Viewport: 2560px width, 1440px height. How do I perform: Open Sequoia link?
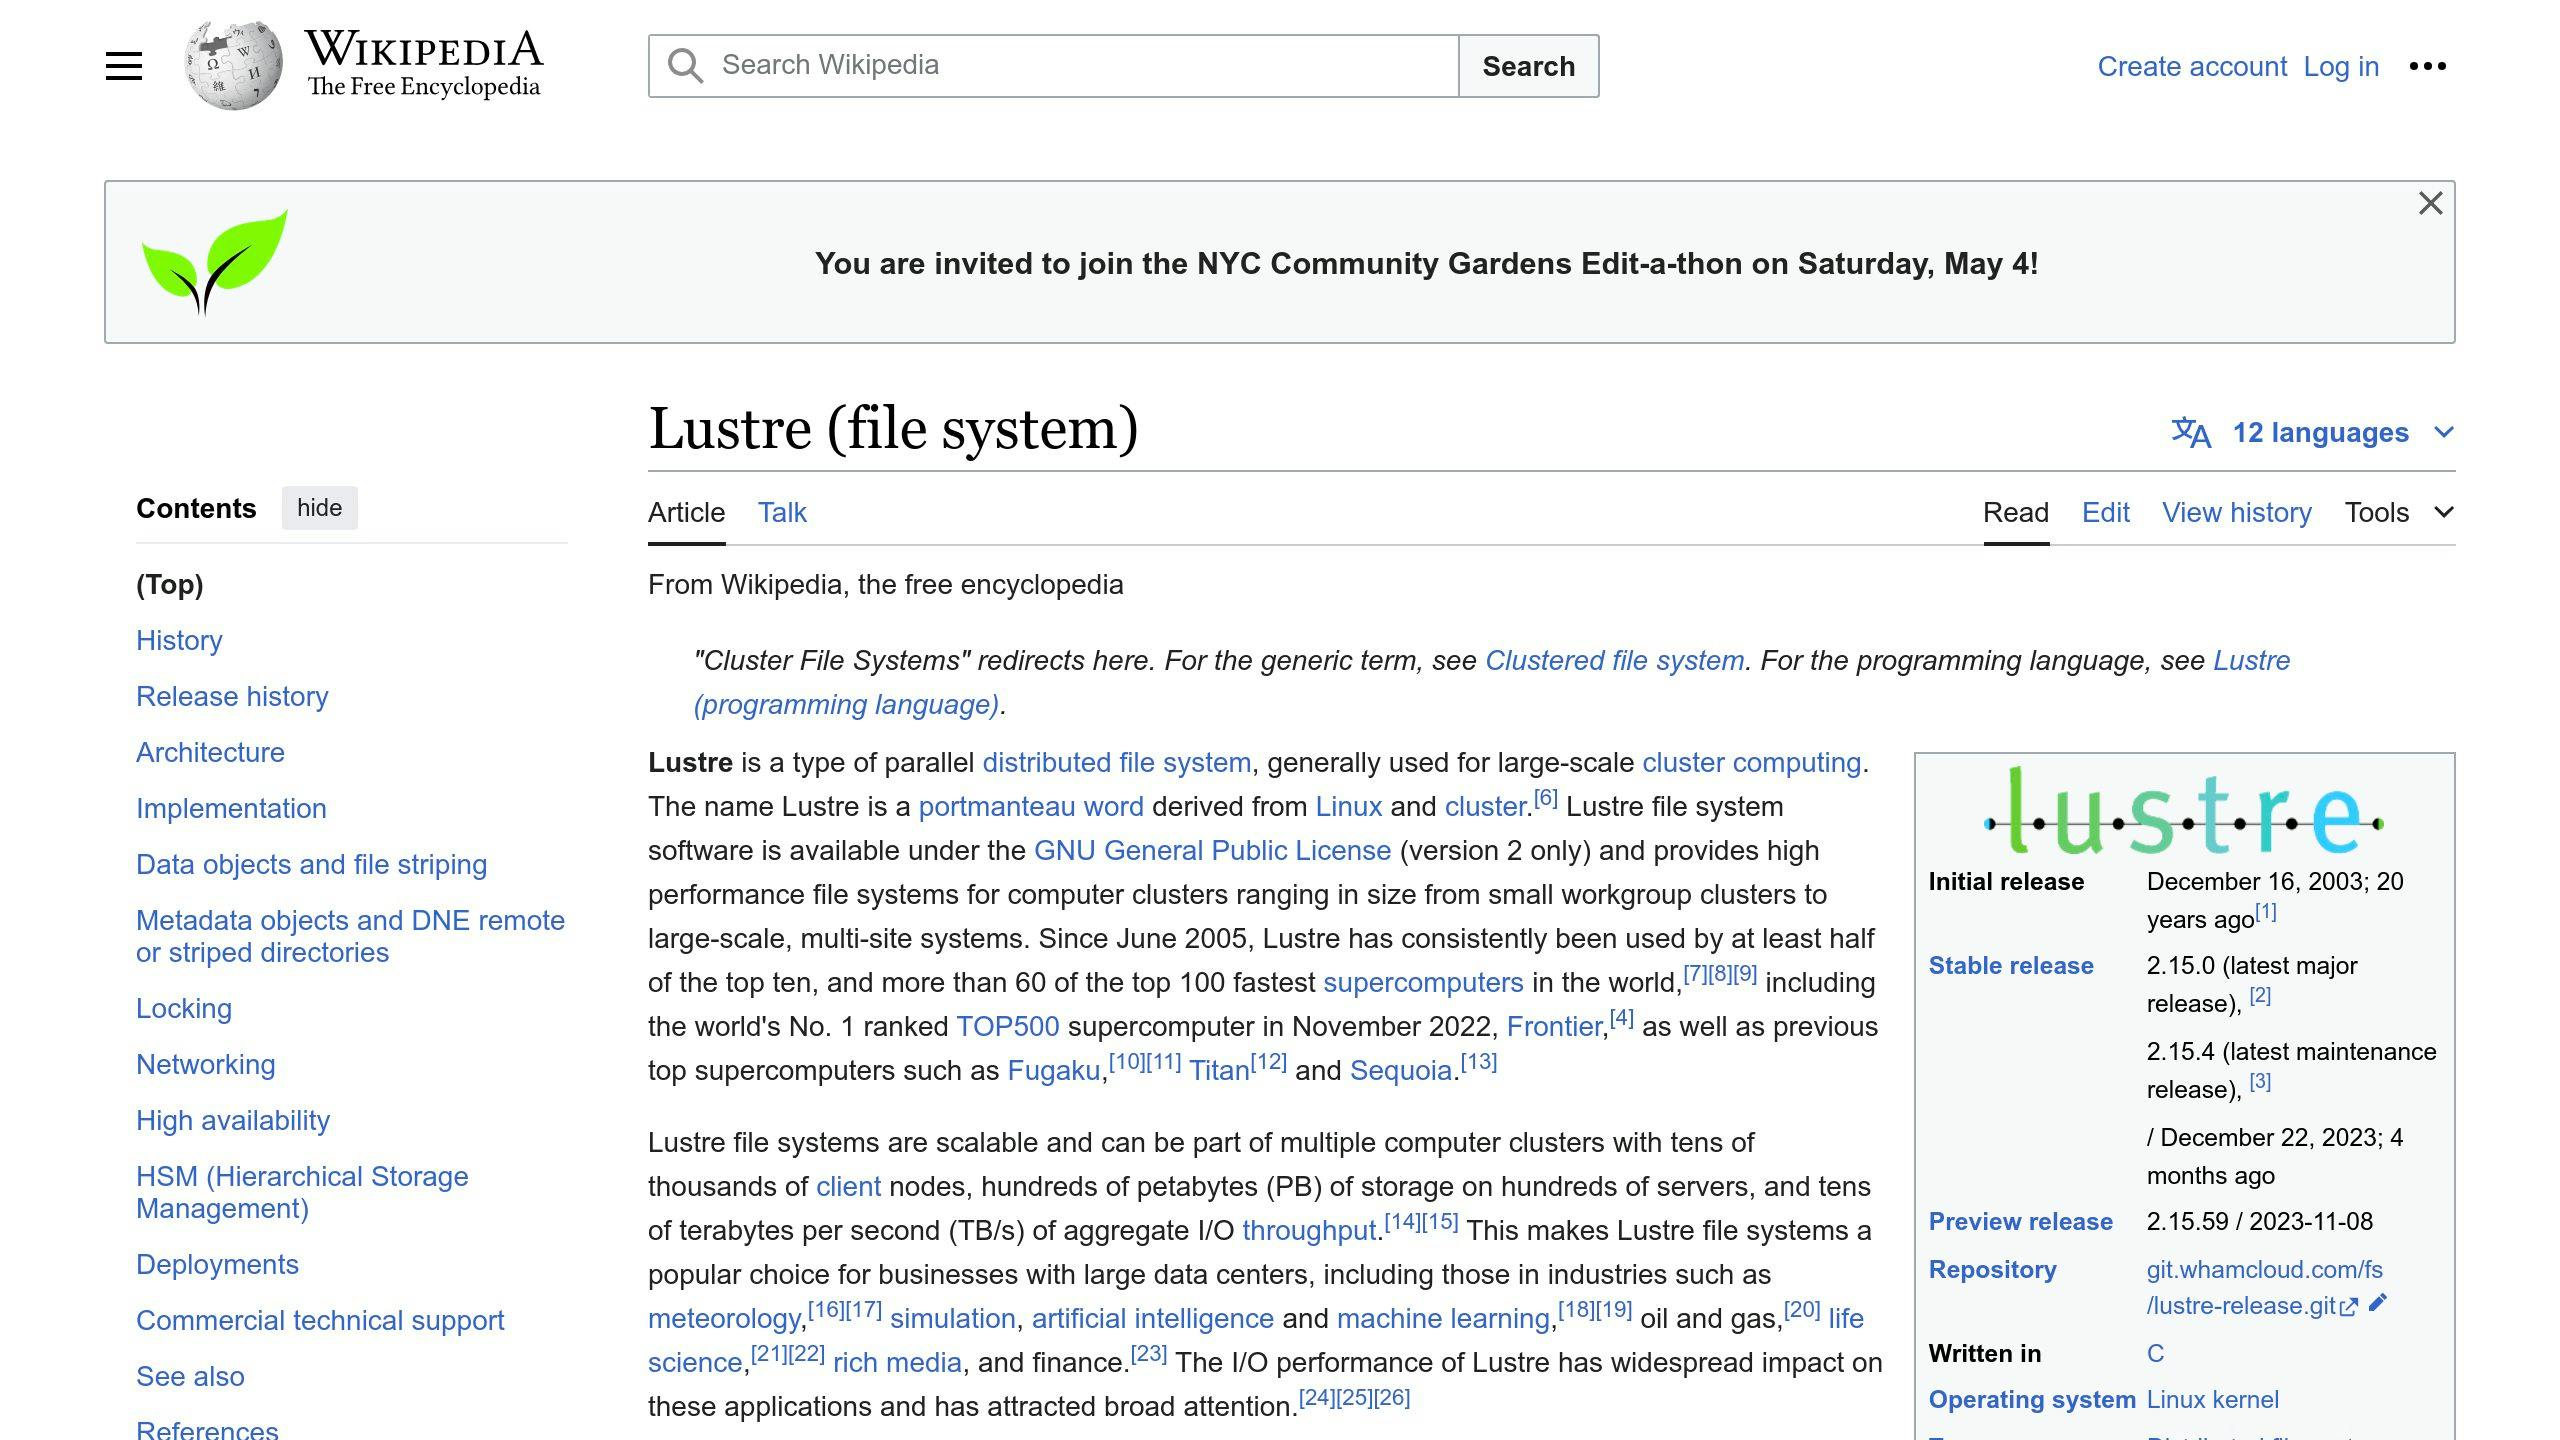[1400, 1070]
